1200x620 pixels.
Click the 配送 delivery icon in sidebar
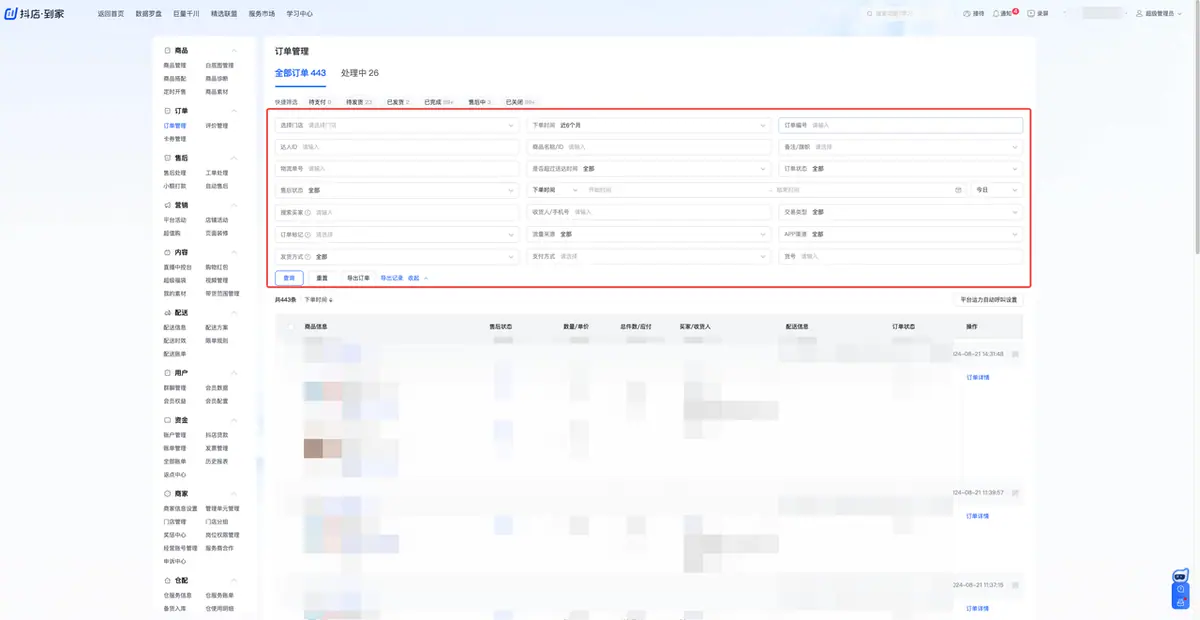(167, 313)
